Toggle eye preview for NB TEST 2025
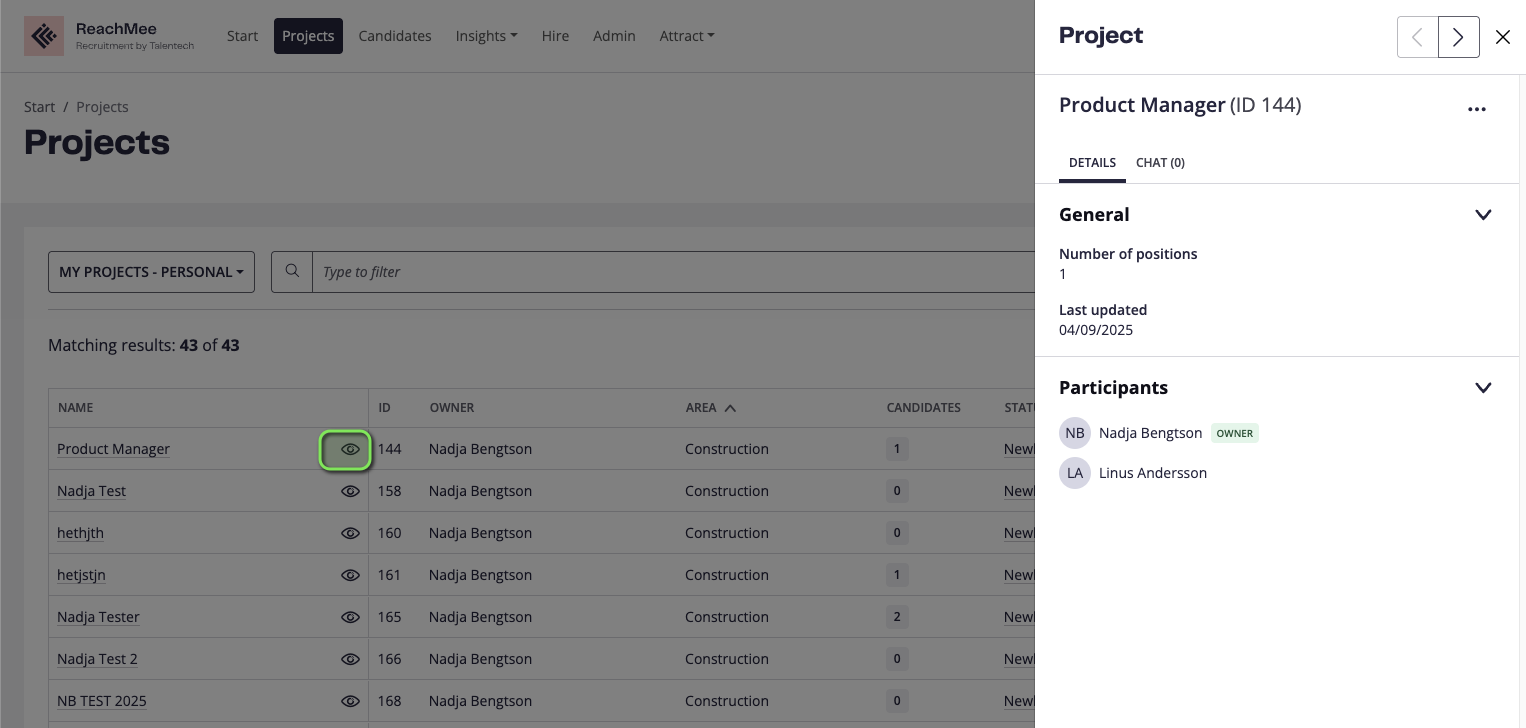1526x728 pixels. click(350, 701)
